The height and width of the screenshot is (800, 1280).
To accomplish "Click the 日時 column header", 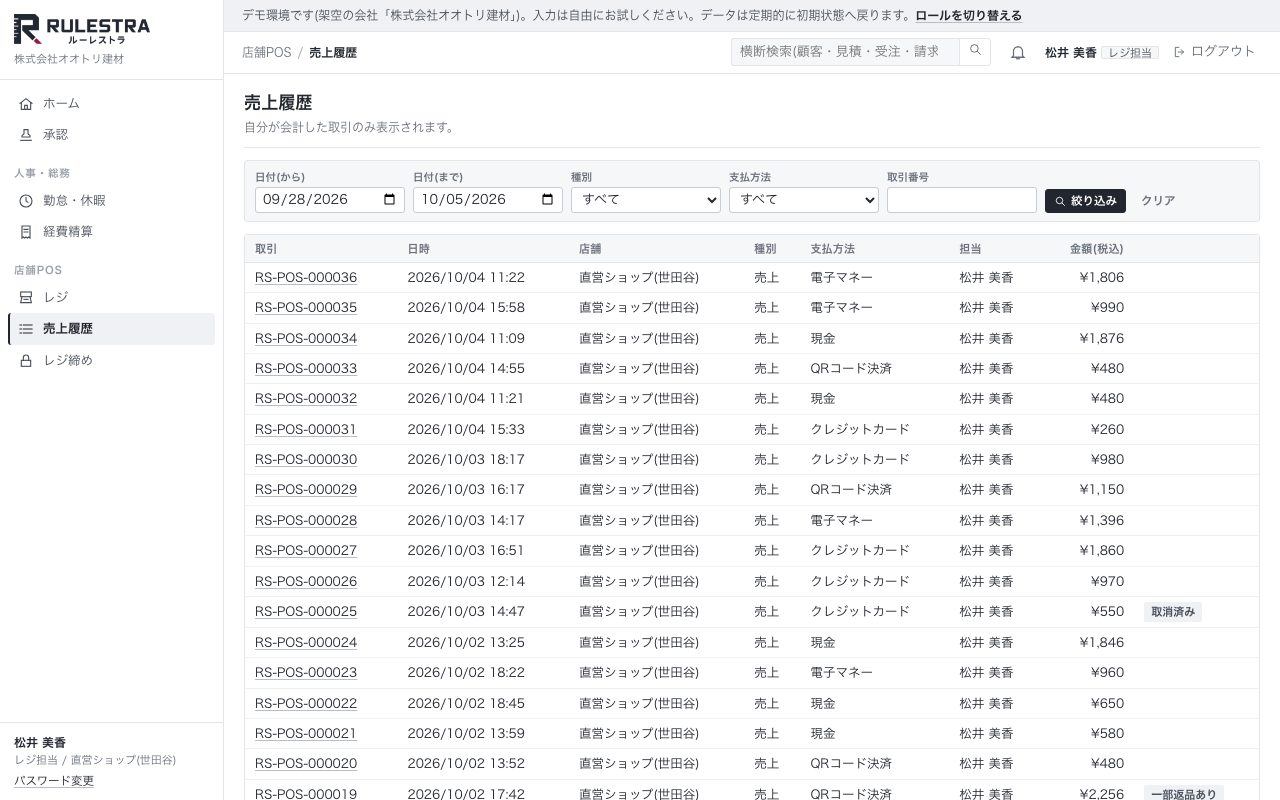I will [419, 249].
